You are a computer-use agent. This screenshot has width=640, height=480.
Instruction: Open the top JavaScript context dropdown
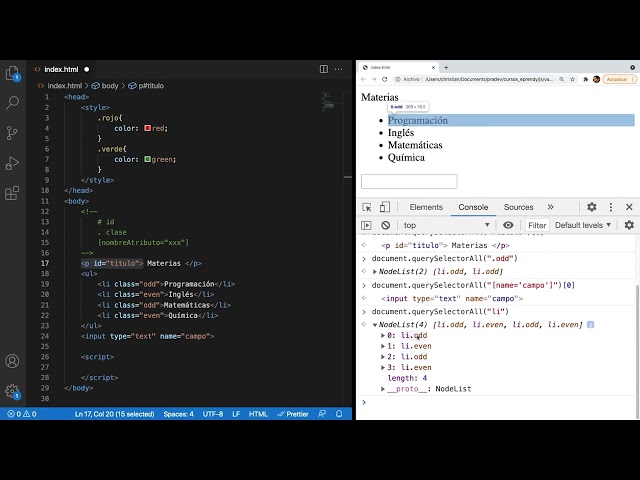point(446,225)
